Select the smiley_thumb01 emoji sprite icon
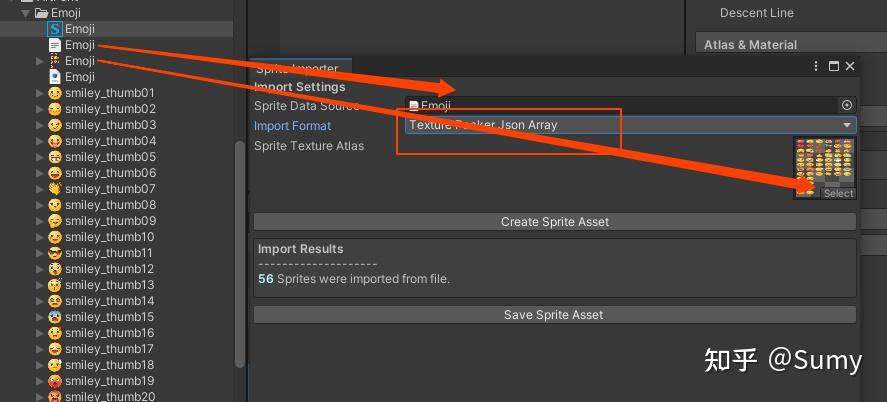 [x=55, y=93]
